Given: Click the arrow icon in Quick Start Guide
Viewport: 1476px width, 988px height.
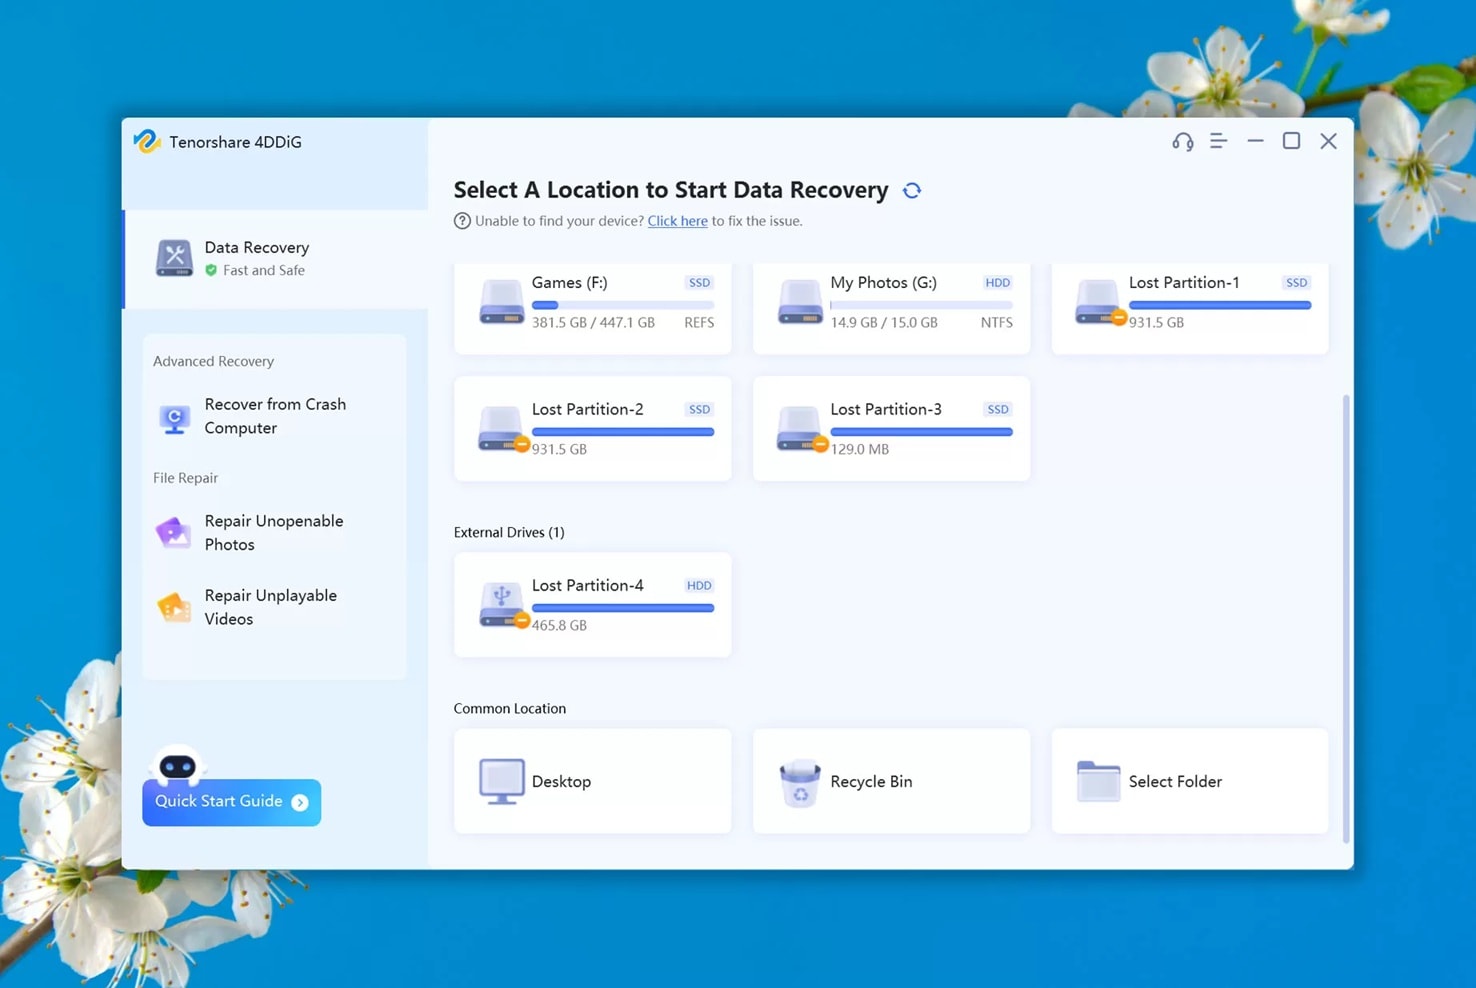Looking at the screenshot, I should click(x=300, y=802).
